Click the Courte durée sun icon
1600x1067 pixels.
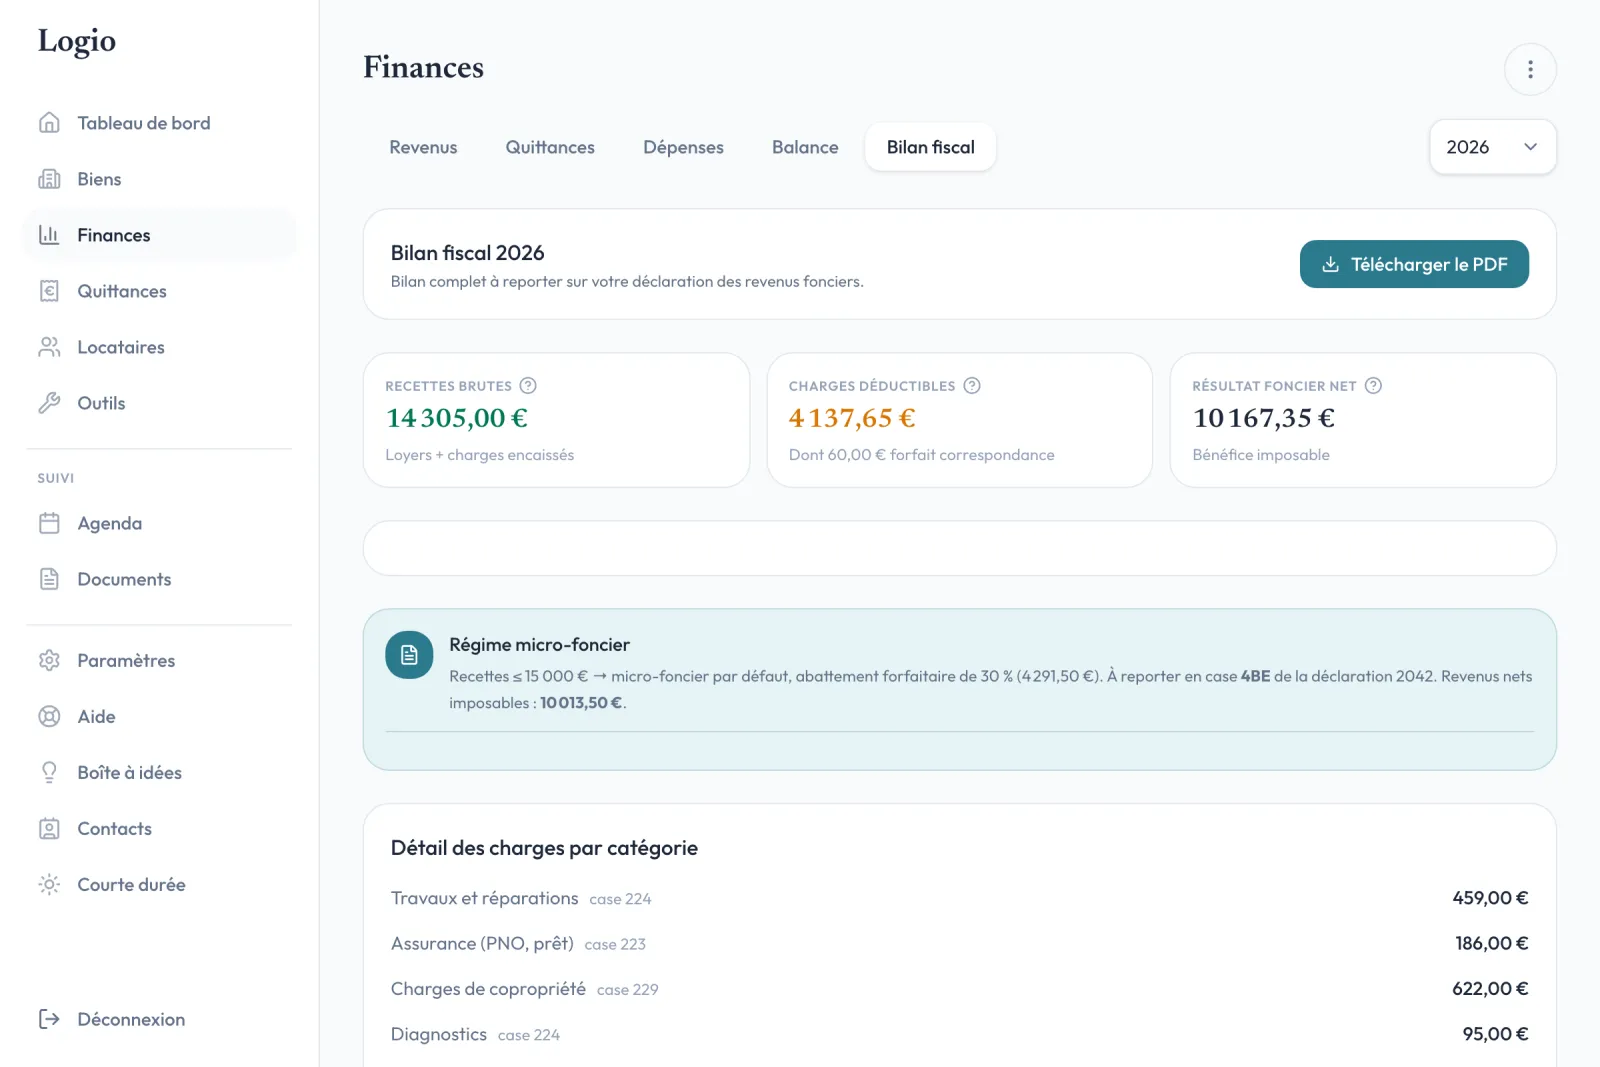pyautogui.click(x=49, y=884)
